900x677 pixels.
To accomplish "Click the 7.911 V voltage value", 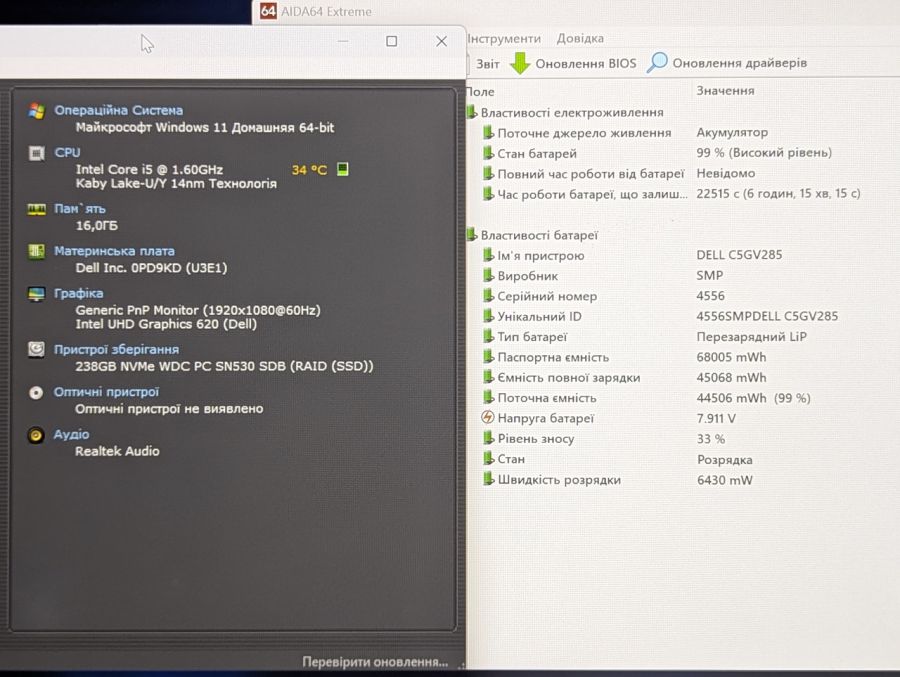I will pos(716,418).
